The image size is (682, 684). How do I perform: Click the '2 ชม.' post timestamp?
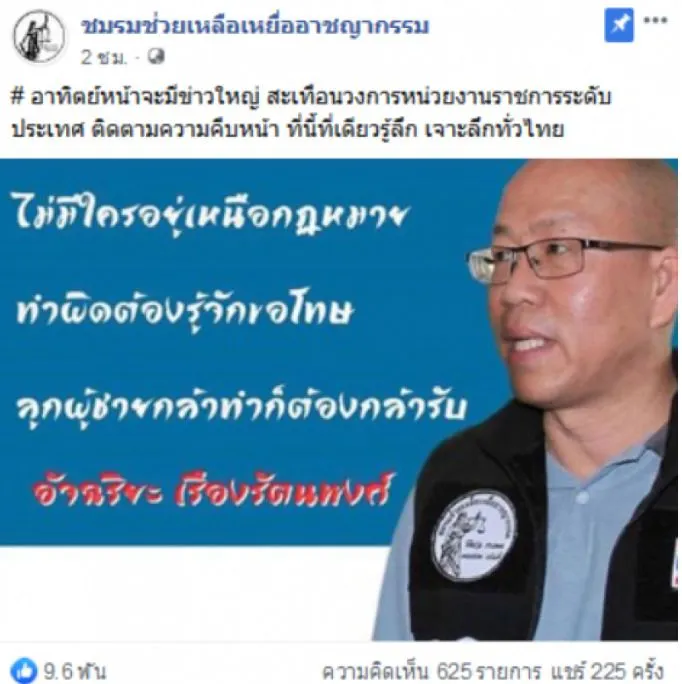[x=104, y=57]
